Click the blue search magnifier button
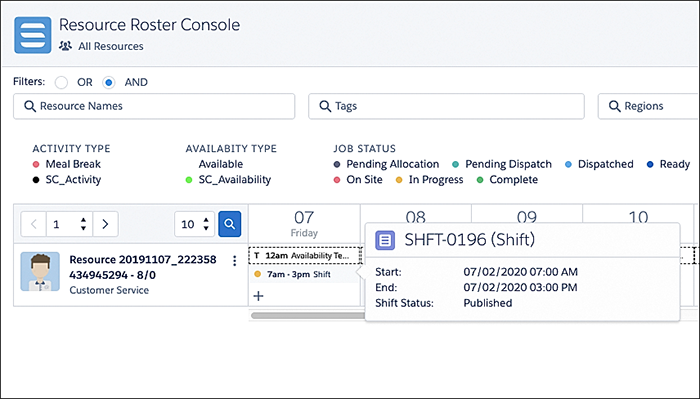Screen dimensions: 700x399 [229, 224]
